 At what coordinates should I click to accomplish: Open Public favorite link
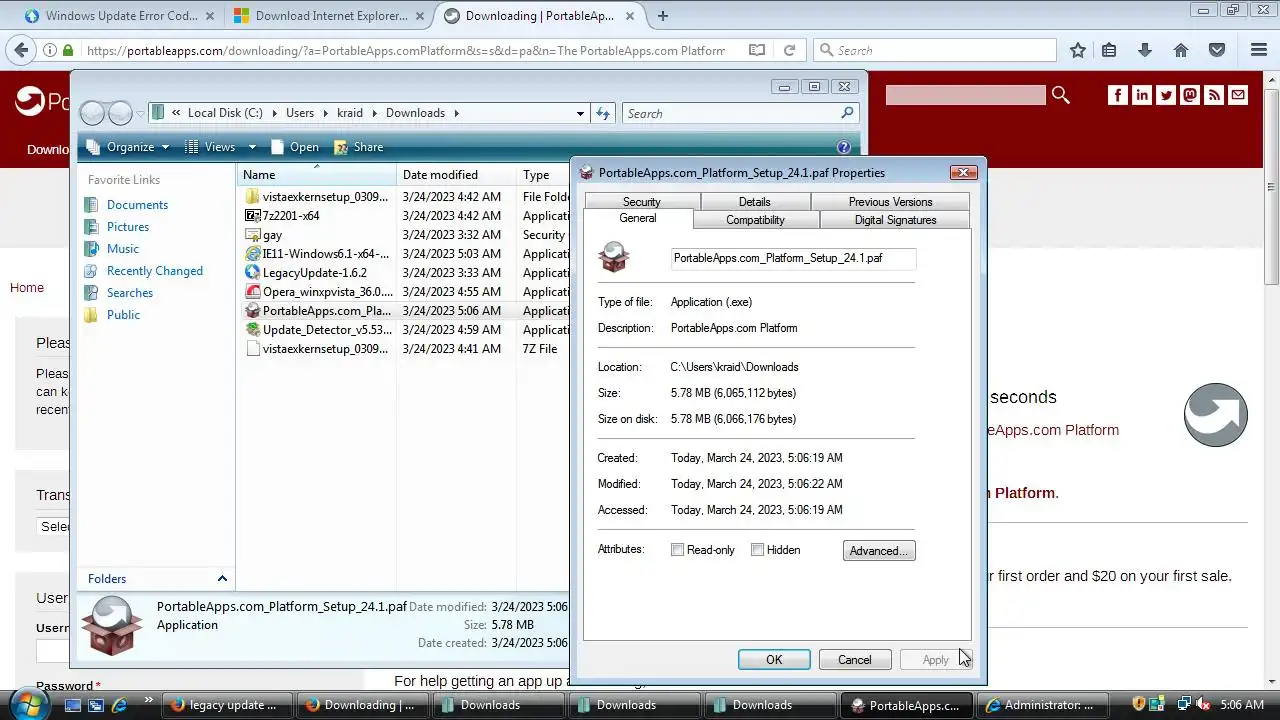(x=123, y=315)
